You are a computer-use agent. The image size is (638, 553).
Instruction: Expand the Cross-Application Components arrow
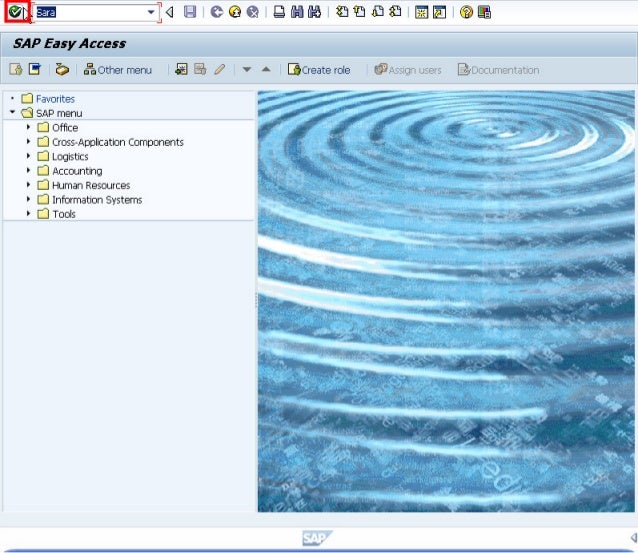[28, 141]
